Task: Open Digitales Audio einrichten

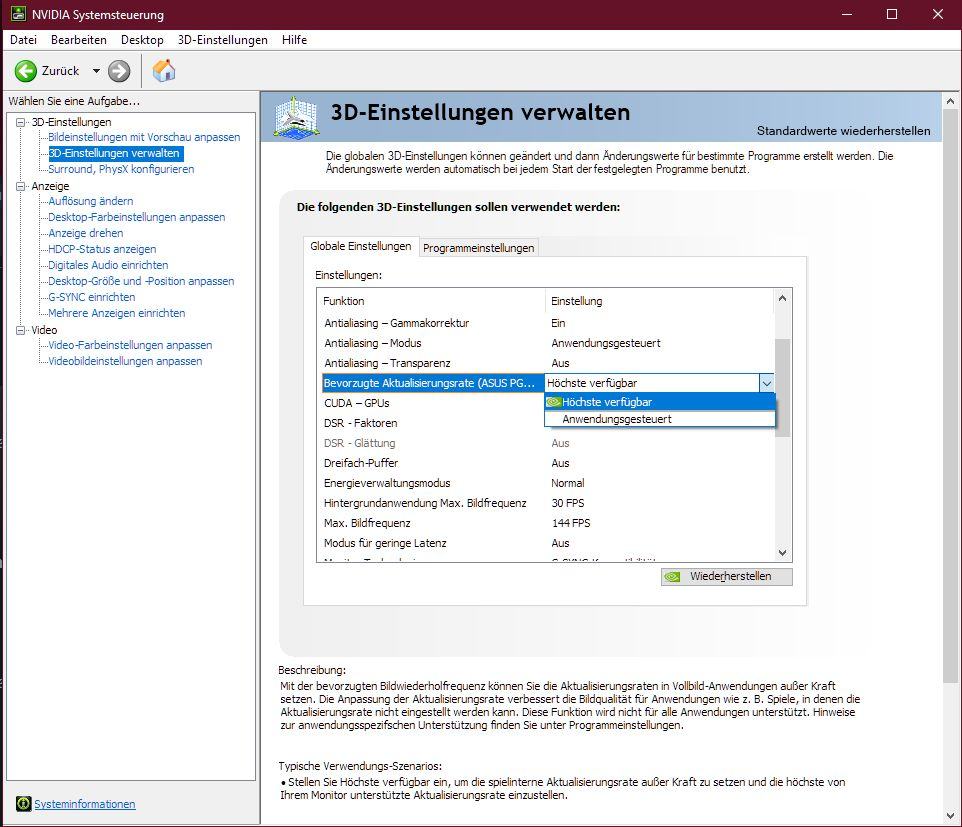Action: [108, 265]
